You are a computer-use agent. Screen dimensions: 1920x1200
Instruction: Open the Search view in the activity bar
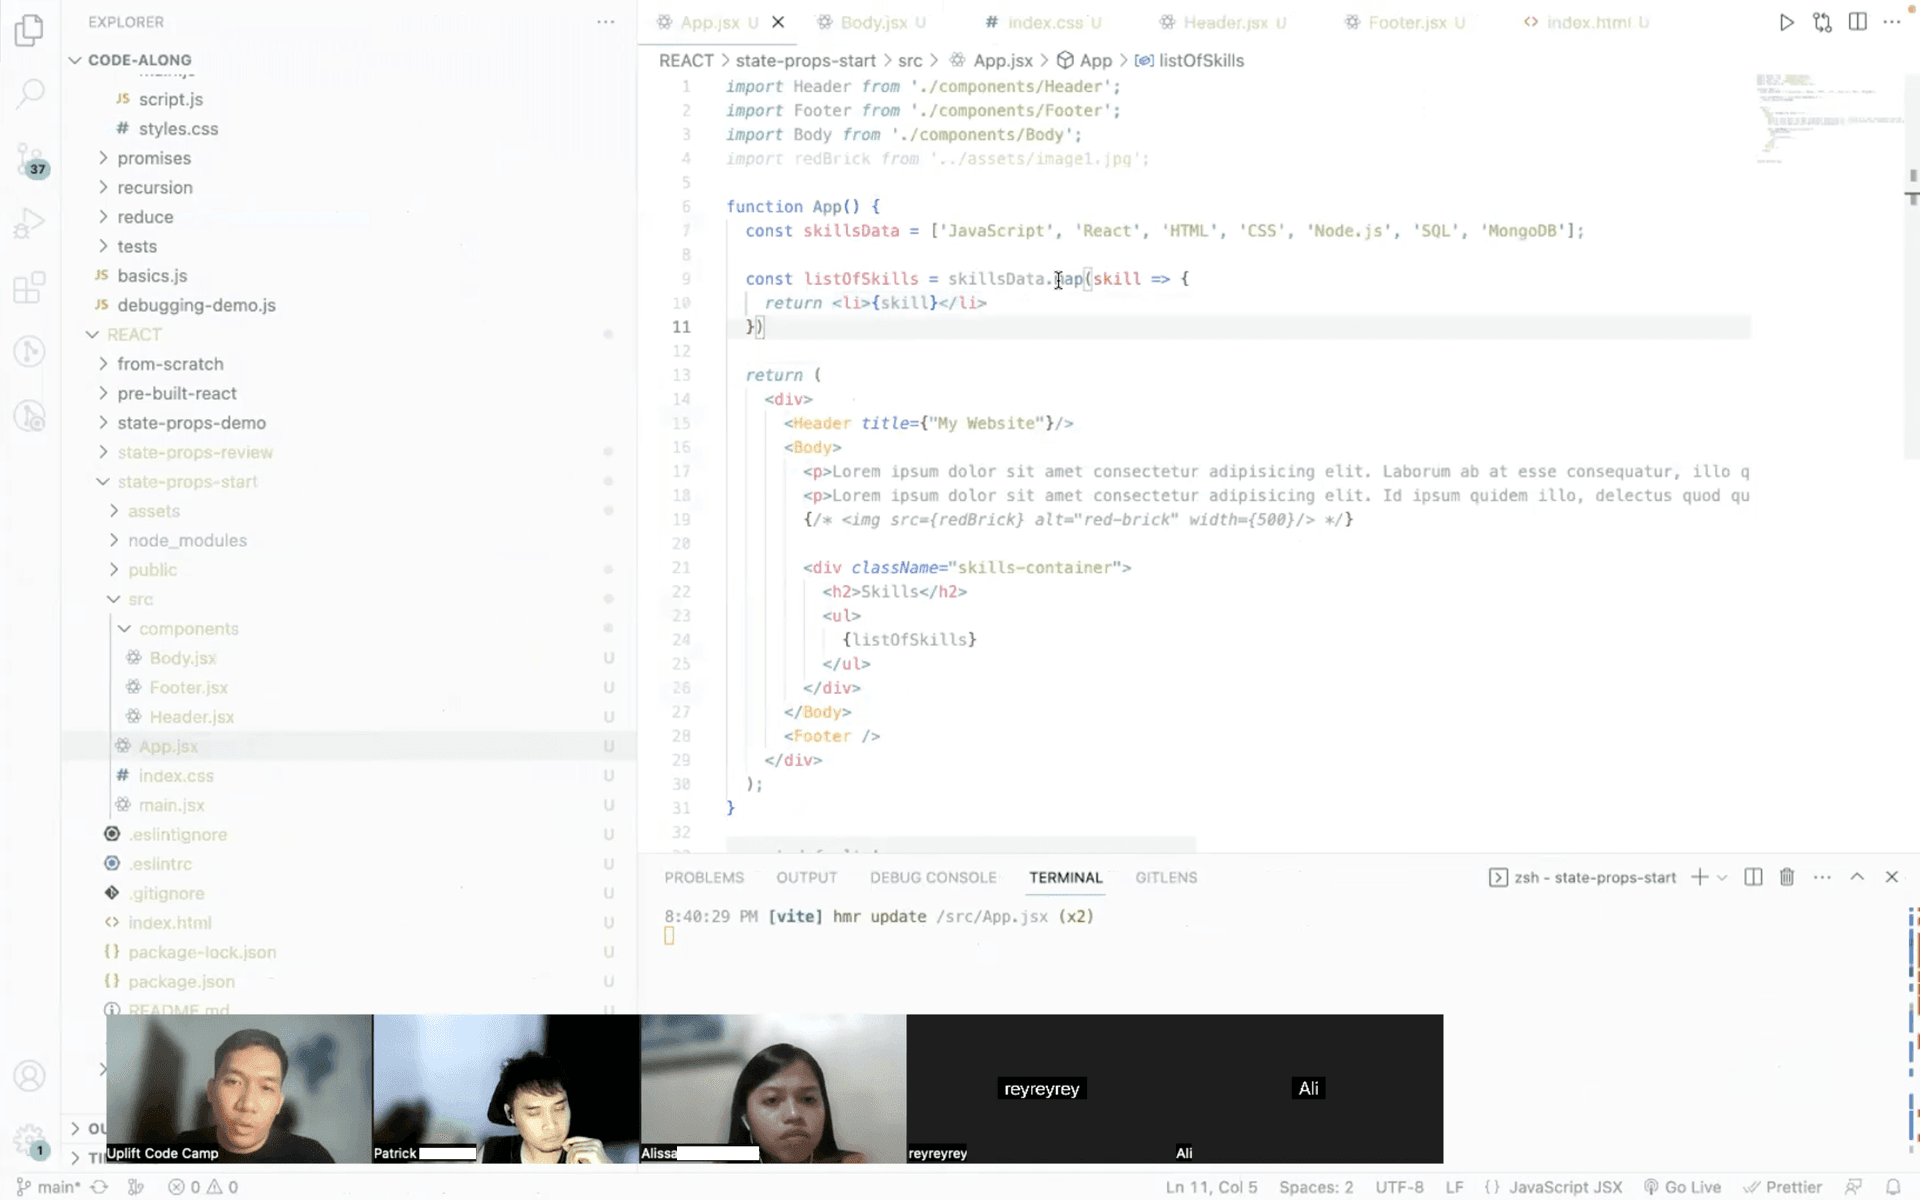(x=29, y=93)
